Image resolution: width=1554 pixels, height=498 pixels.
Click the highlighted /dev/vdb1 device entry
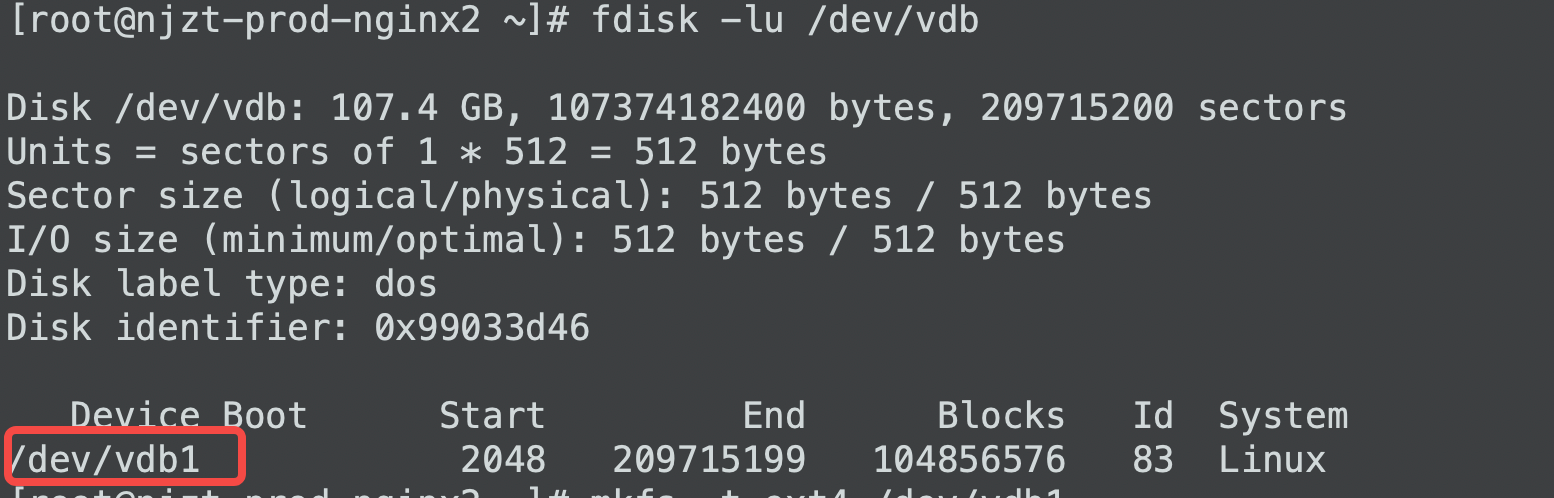pos(104,459)
